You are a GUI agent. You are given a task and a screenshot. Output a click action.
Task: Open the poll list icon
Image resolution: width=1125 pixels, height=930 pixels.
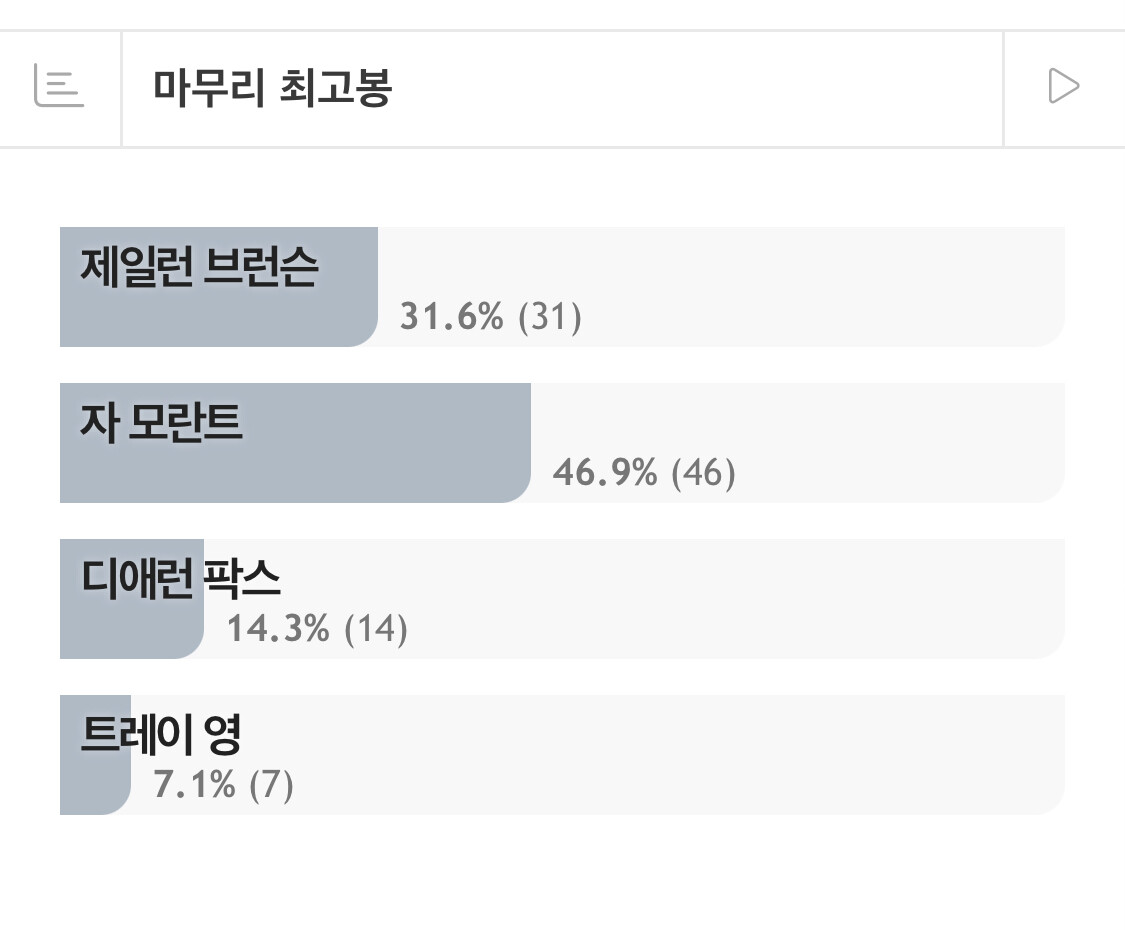(59, 86)
